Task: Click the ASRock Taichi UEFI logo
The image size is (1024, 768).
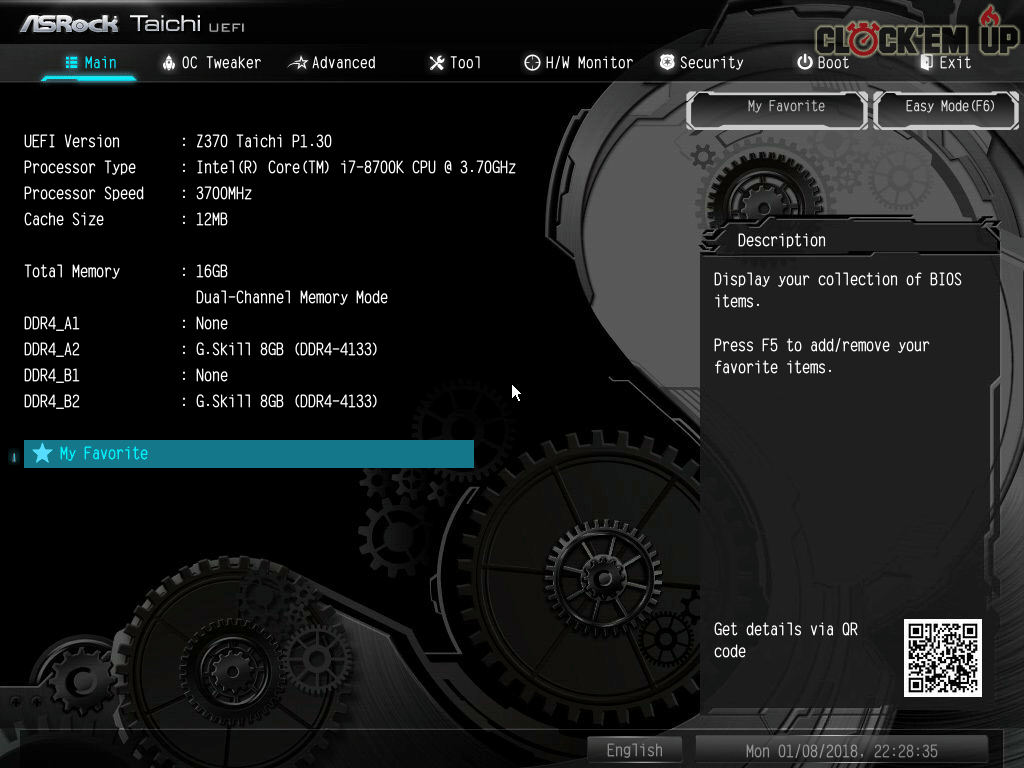Action: pyautogui.click(x=130, y=23)
